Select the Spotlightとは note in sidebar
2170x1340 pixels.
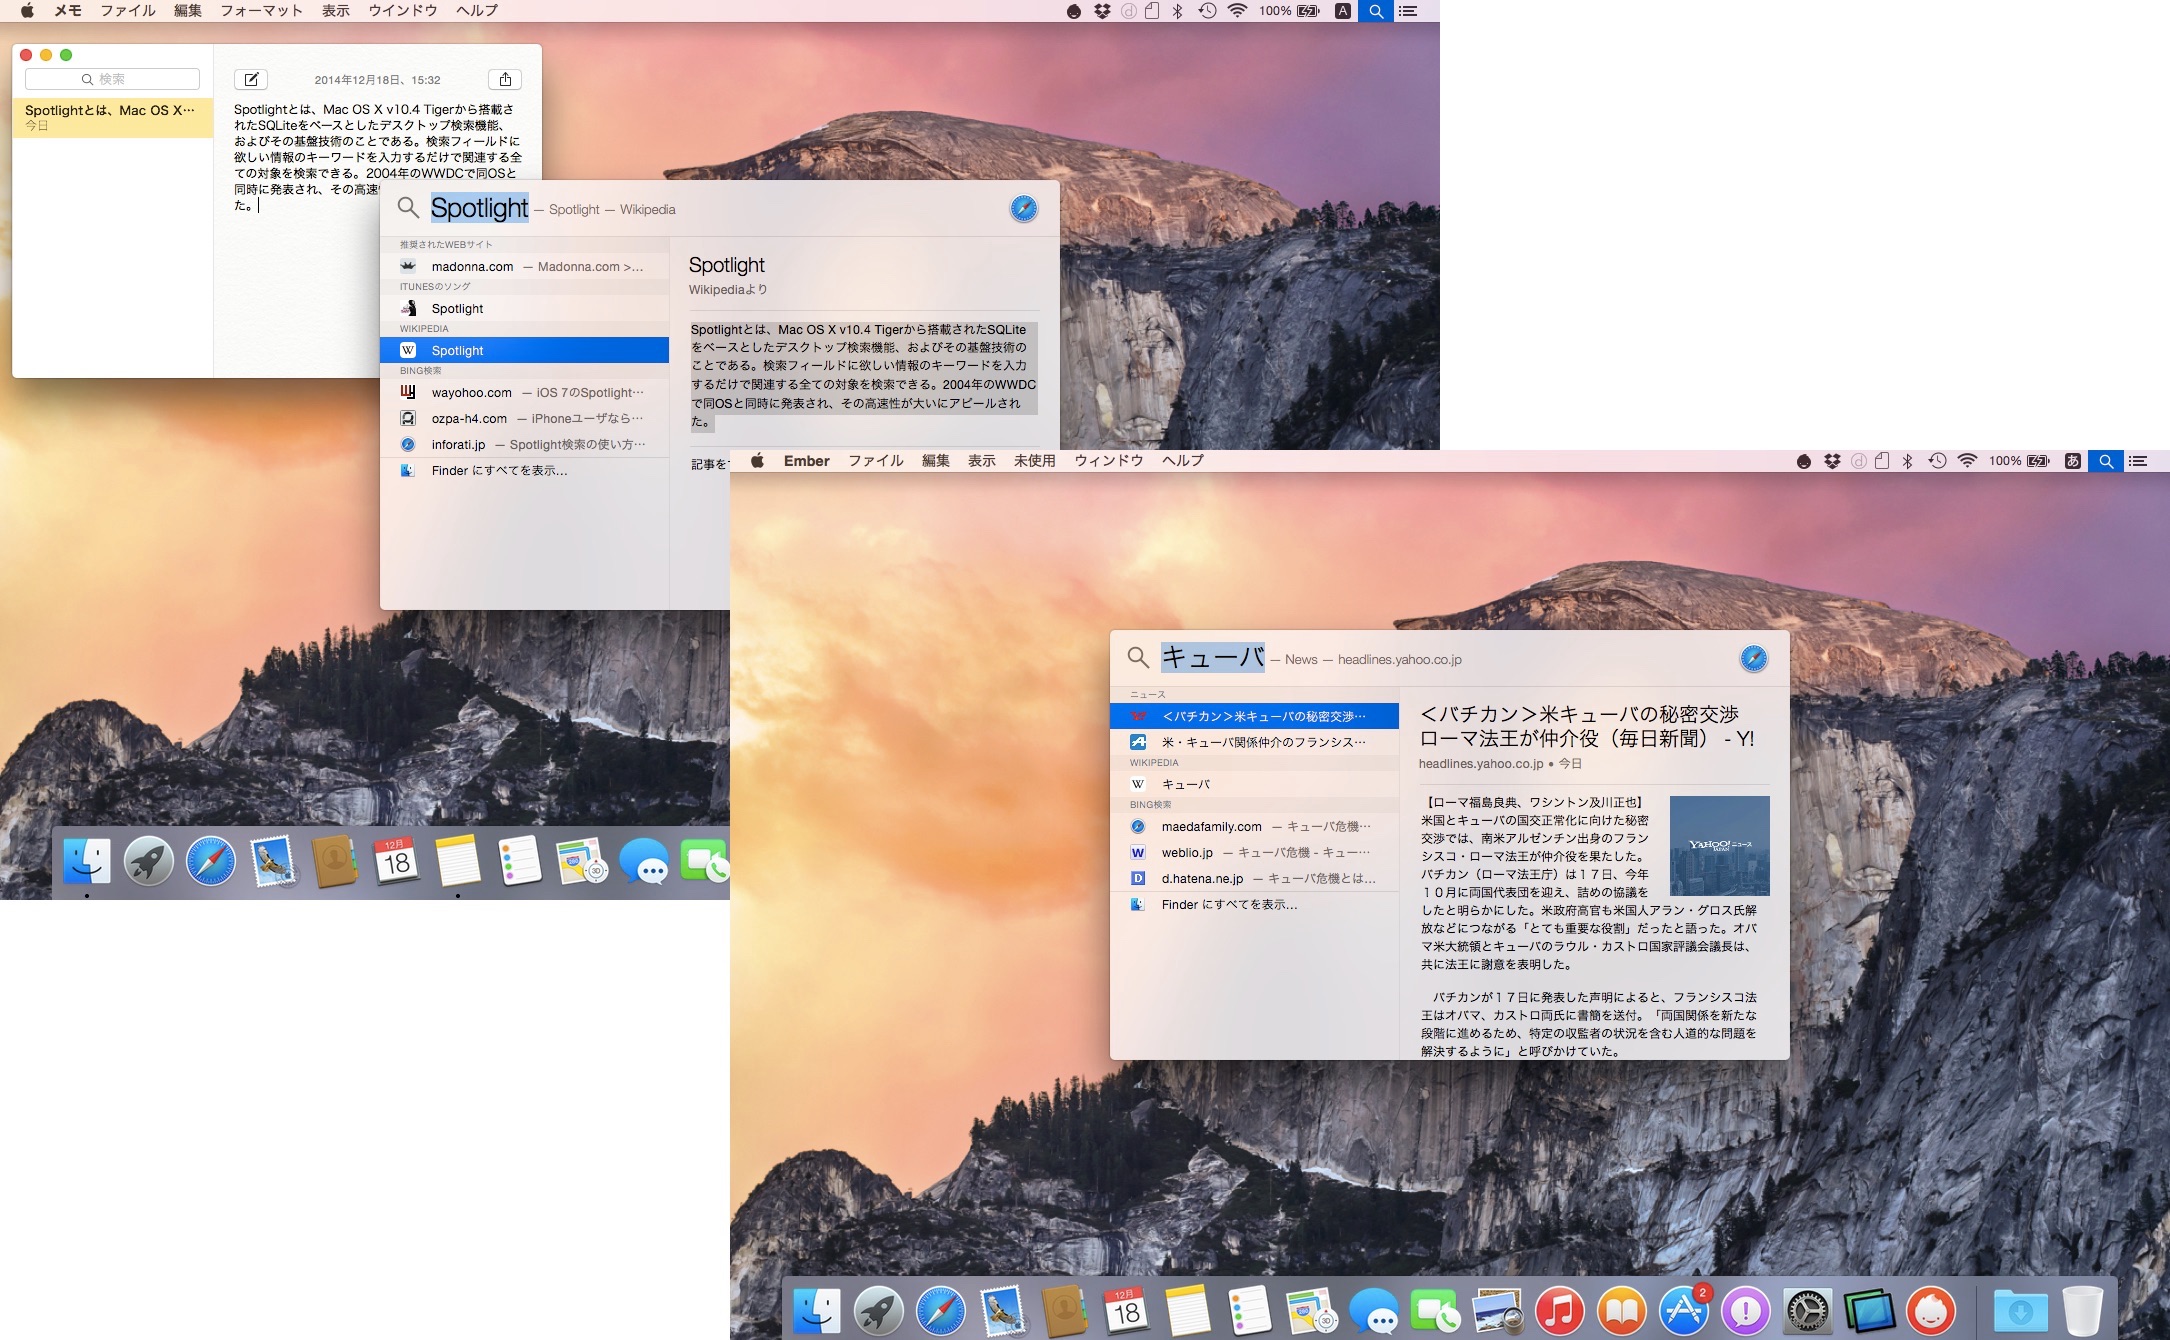click(x=112, y=117)
